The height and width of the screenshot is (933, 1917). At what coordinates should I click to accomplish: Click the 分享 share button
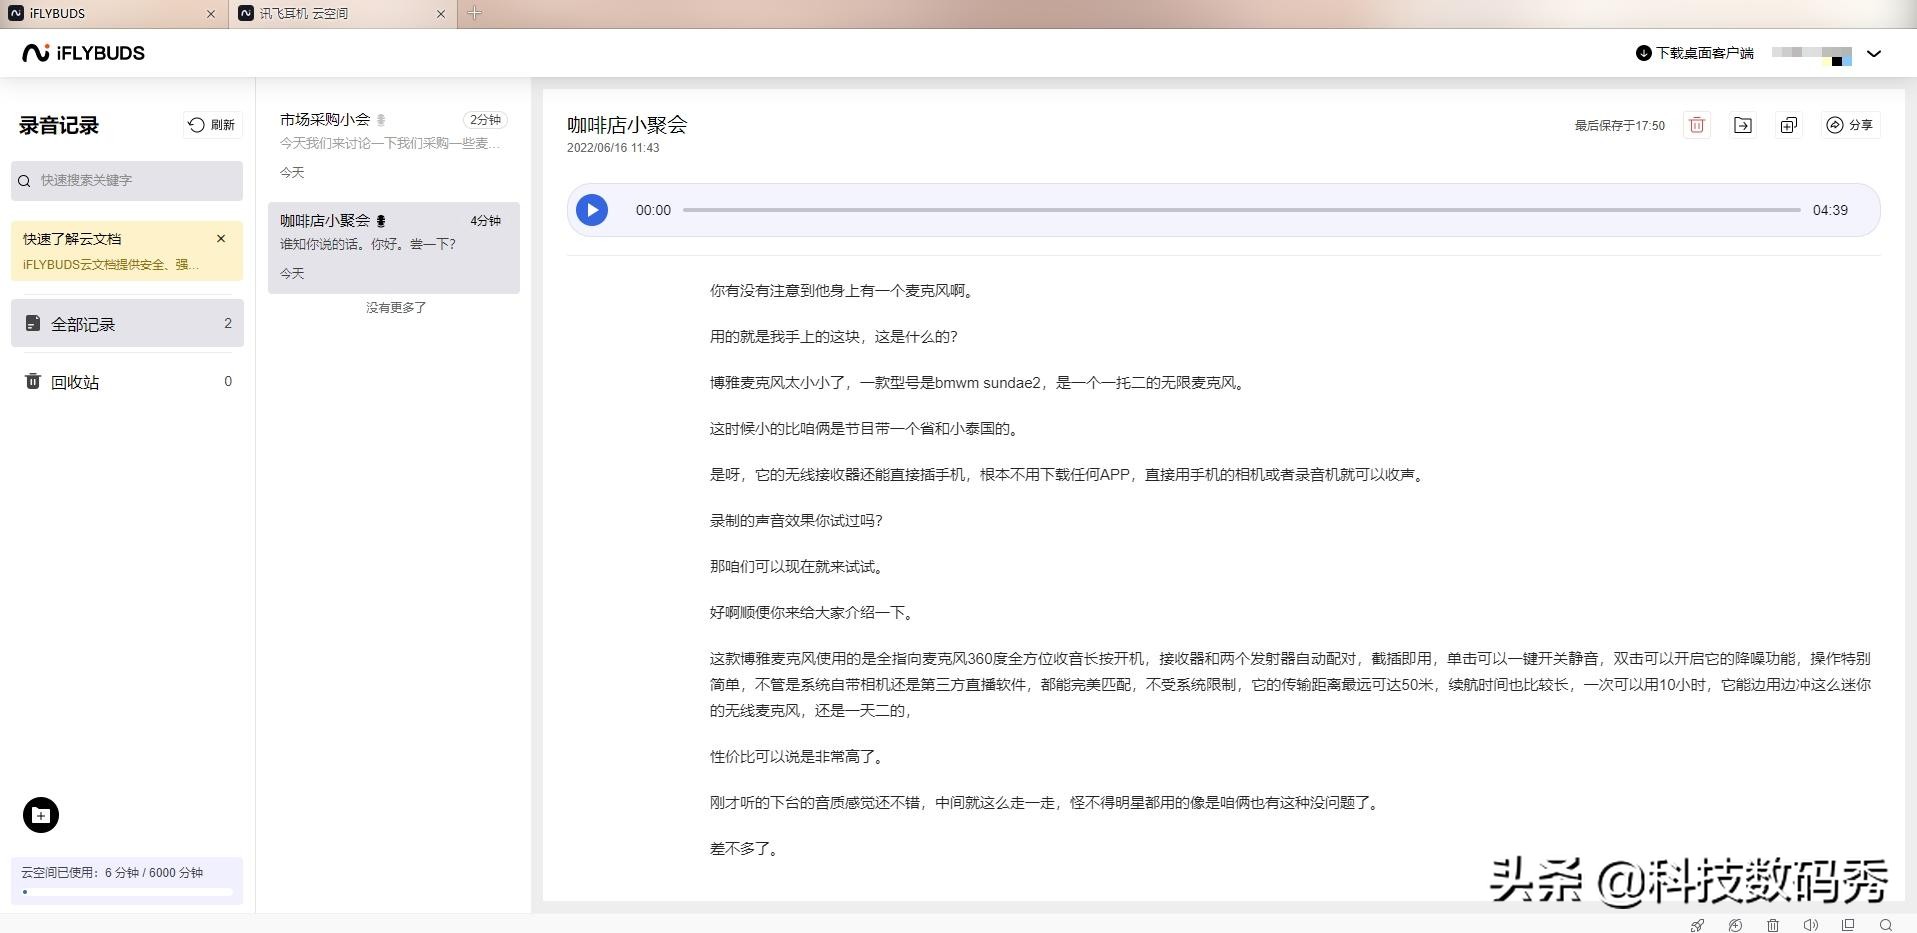tap(1849, 125)
